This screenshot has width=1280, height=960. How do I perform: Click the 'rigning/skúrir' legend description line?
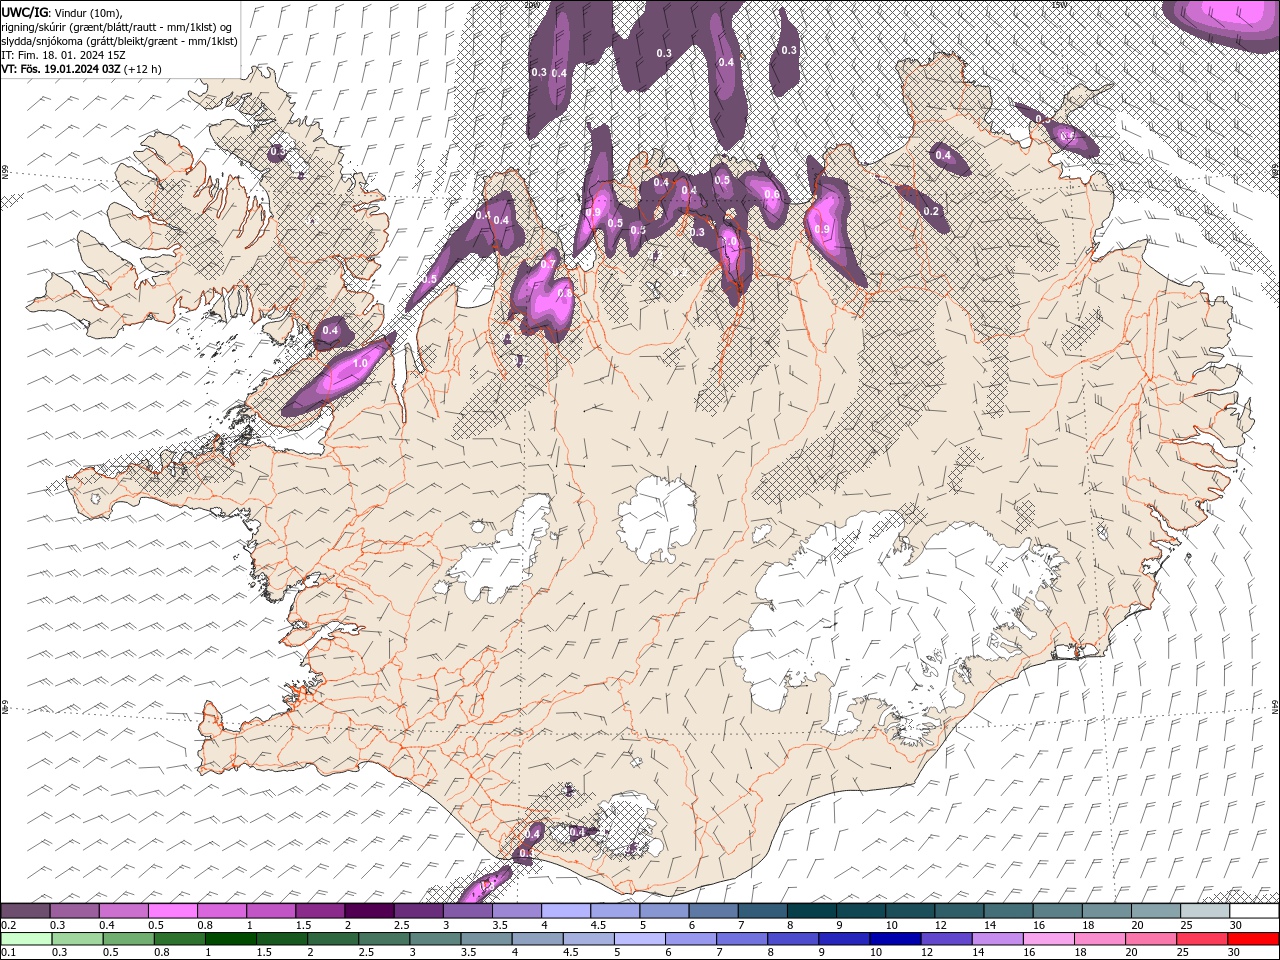118,27
